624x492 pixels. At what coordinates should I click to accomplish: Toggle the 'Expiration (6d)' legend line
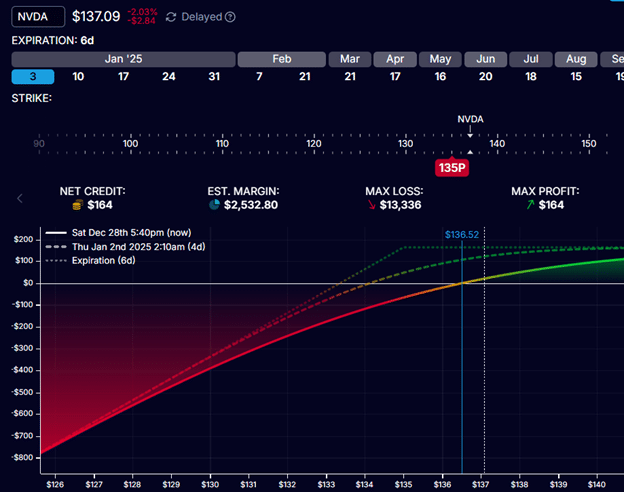[x=90, y=261]
